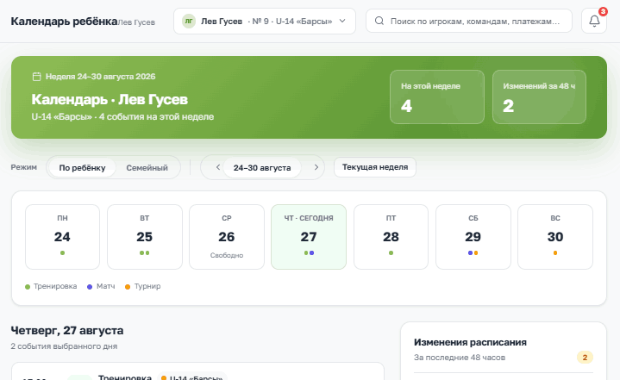Click the Четверг, 27 августа heading
The height and width of the screenshot is (380, 620).
pyautogui.click(x=67, y=330)
